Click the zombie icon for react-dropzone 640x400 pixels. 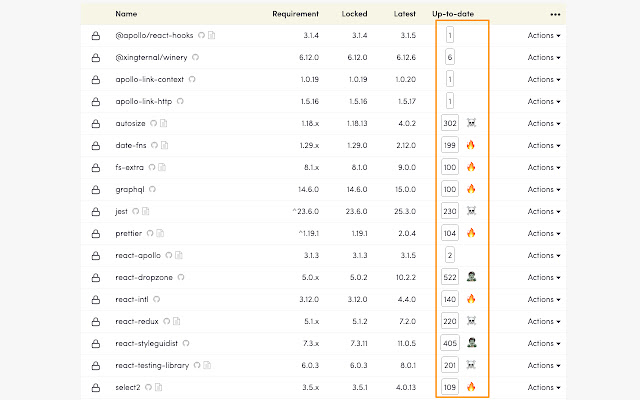[x=471, y=277]
